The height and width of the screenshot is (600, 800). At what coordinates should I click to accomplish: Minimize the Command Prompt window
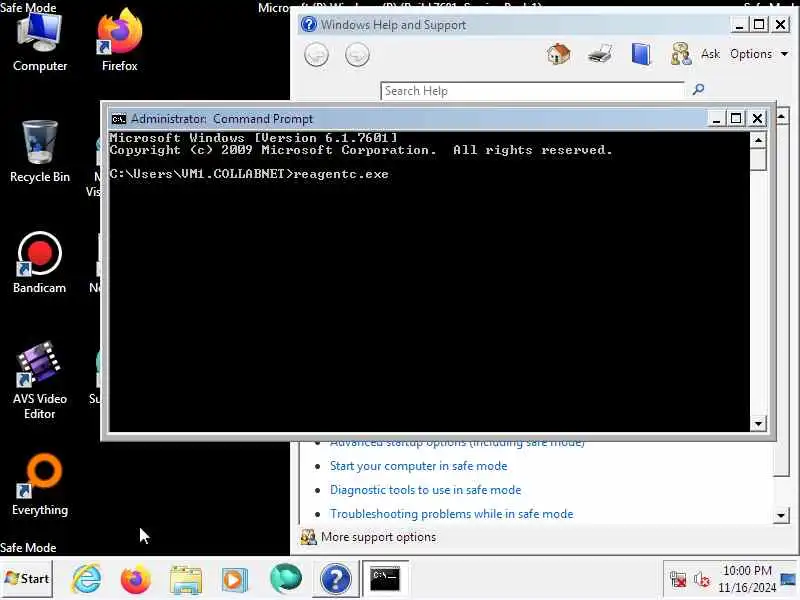tap(716, 119)
